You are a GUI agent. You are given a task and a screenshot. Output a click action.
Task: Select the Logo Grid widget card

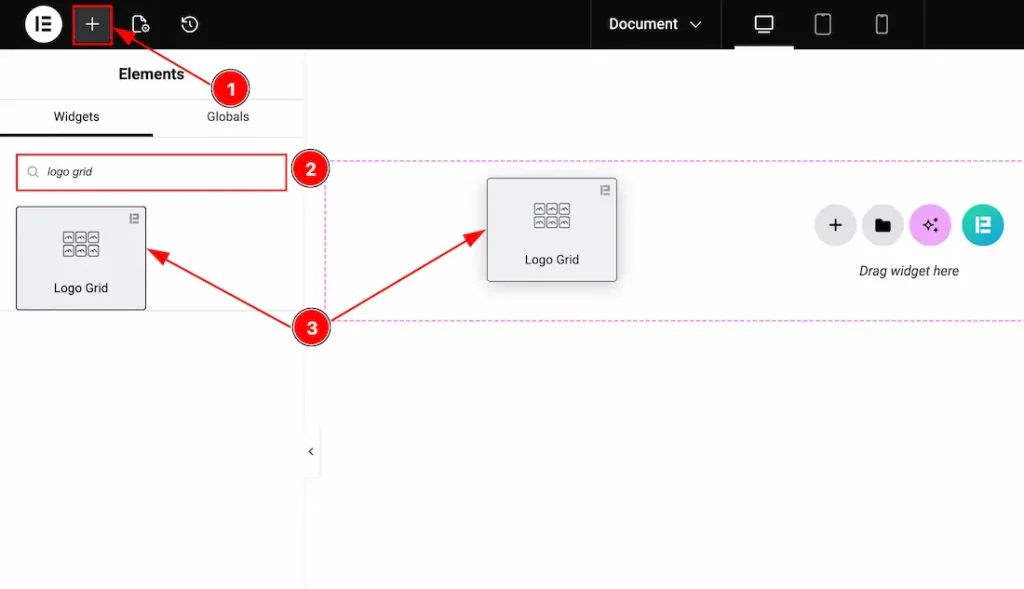pyautogui.click(x=80, y=257)
